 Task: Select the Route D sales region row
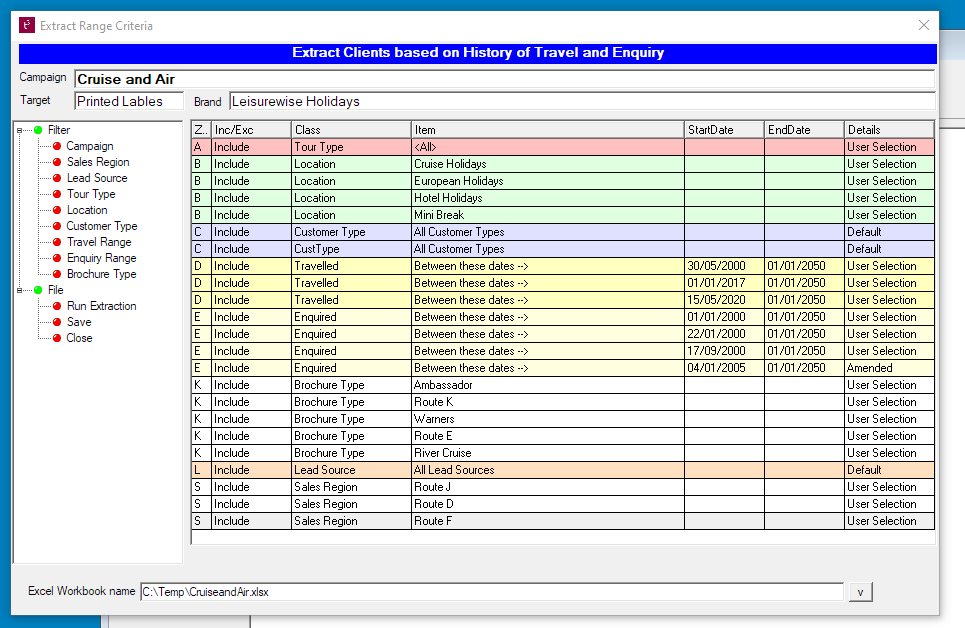(x=563, y=504)
